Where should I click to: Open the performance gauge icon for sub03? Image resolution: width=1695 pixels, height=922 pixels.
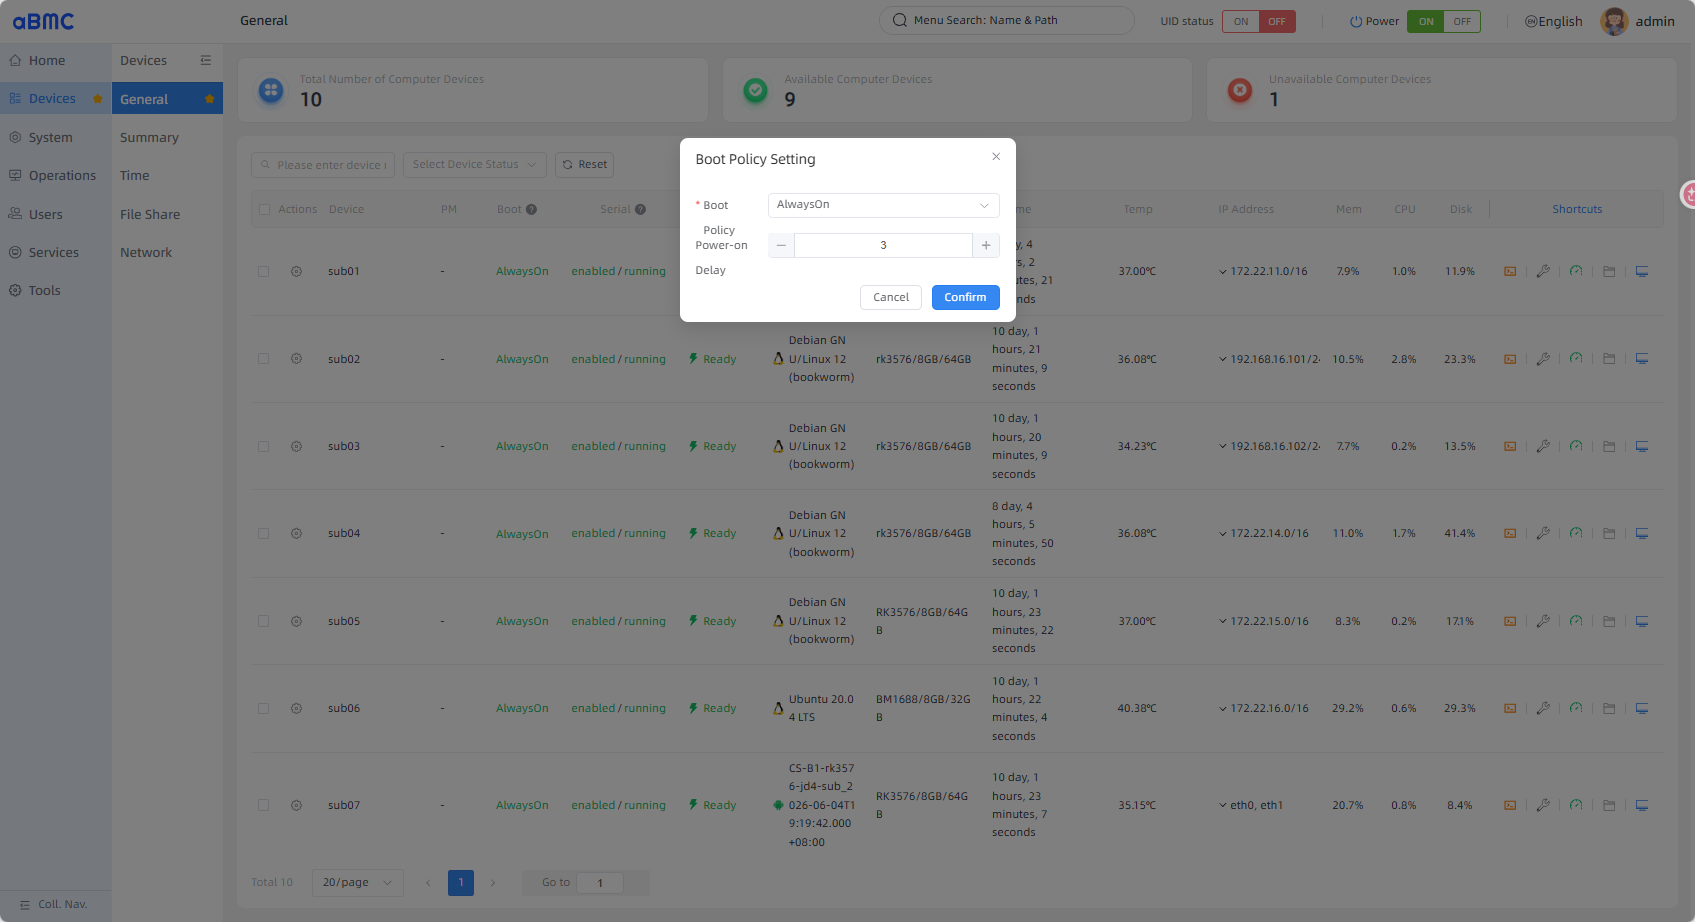click(1576, 446)
